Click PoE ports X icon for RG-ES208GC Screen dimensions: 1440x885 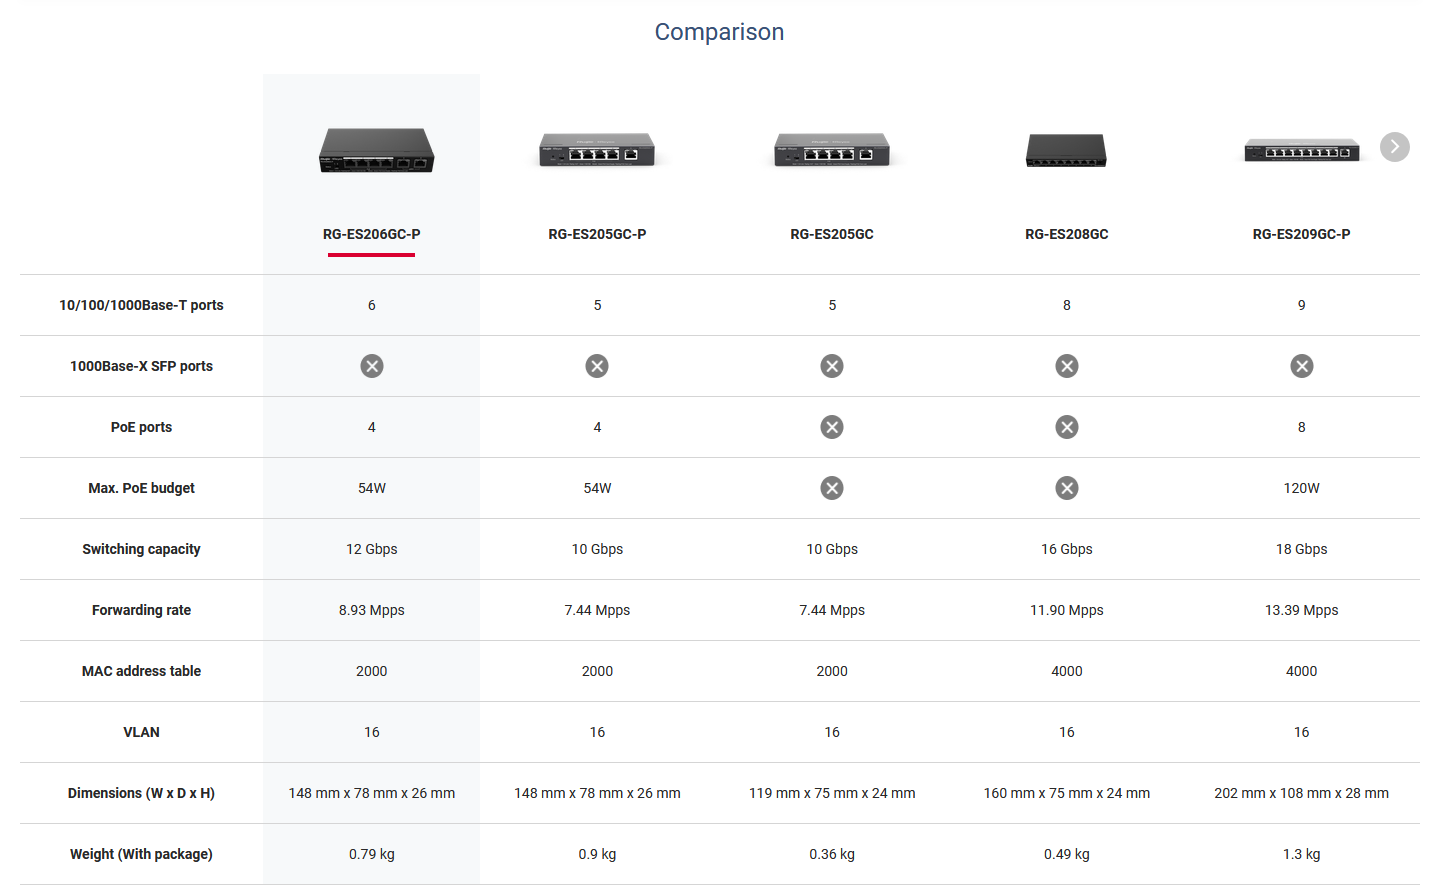(x=1067, y=427)
